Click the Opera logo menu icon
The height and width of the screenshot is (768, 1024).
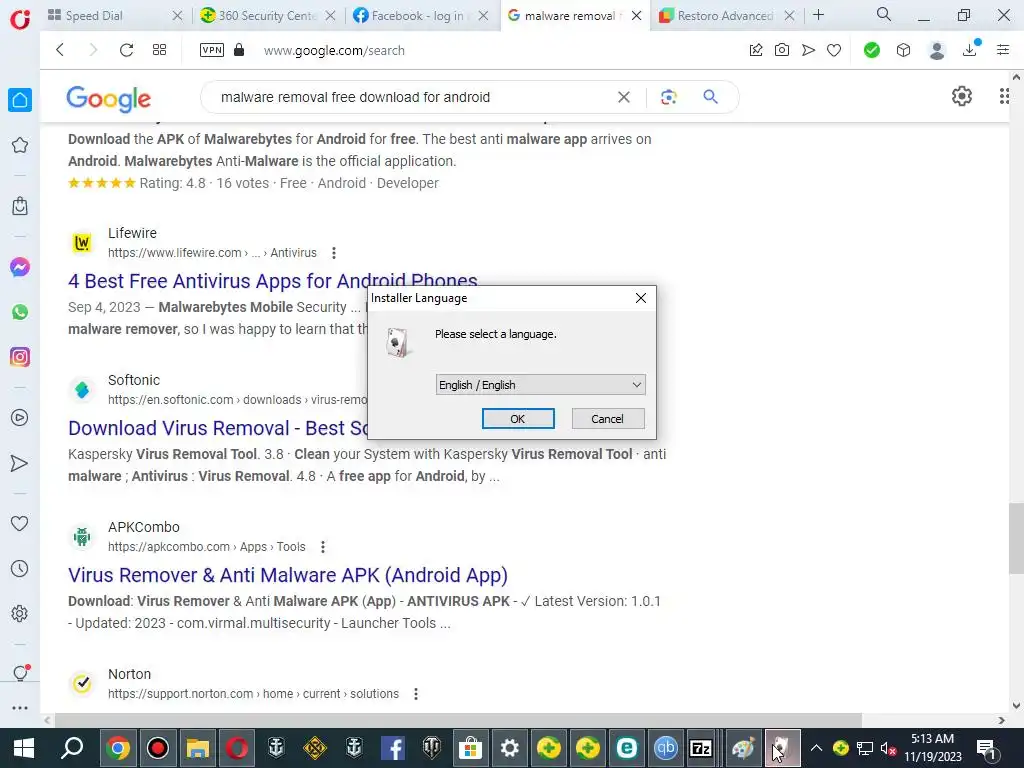pyautogui.click(x=20, y=18)
